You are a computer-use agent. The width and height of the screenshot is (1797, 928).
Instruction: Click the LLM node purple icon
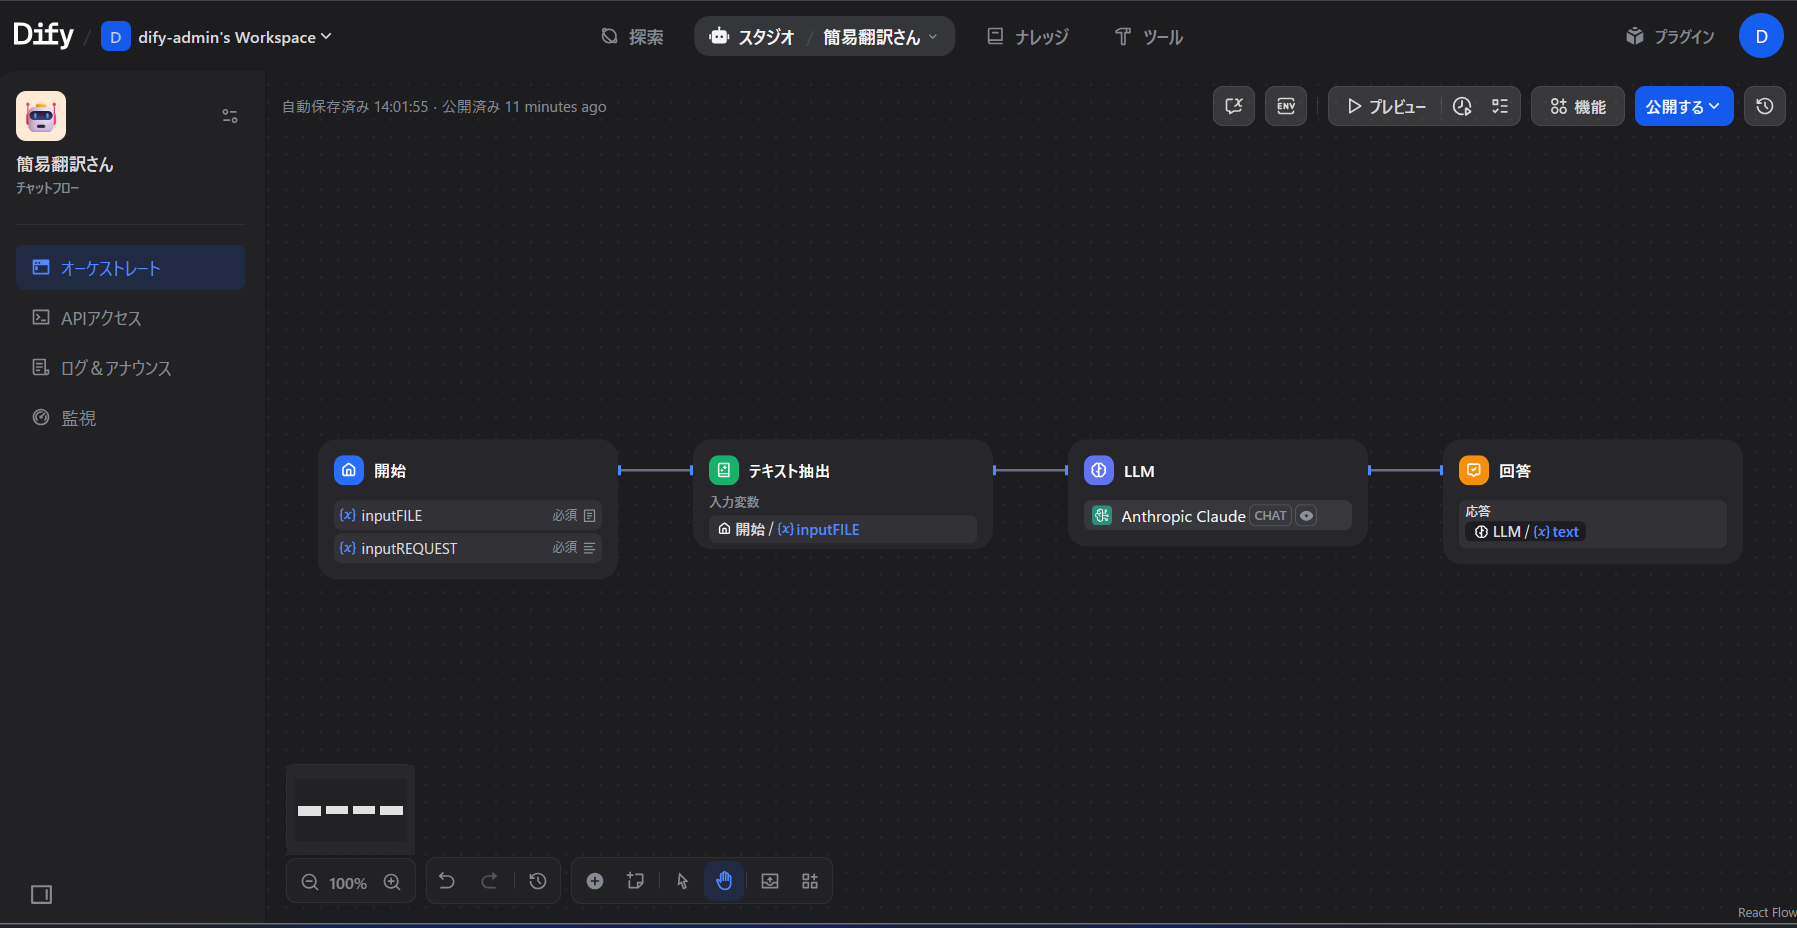click(1099, 470)
